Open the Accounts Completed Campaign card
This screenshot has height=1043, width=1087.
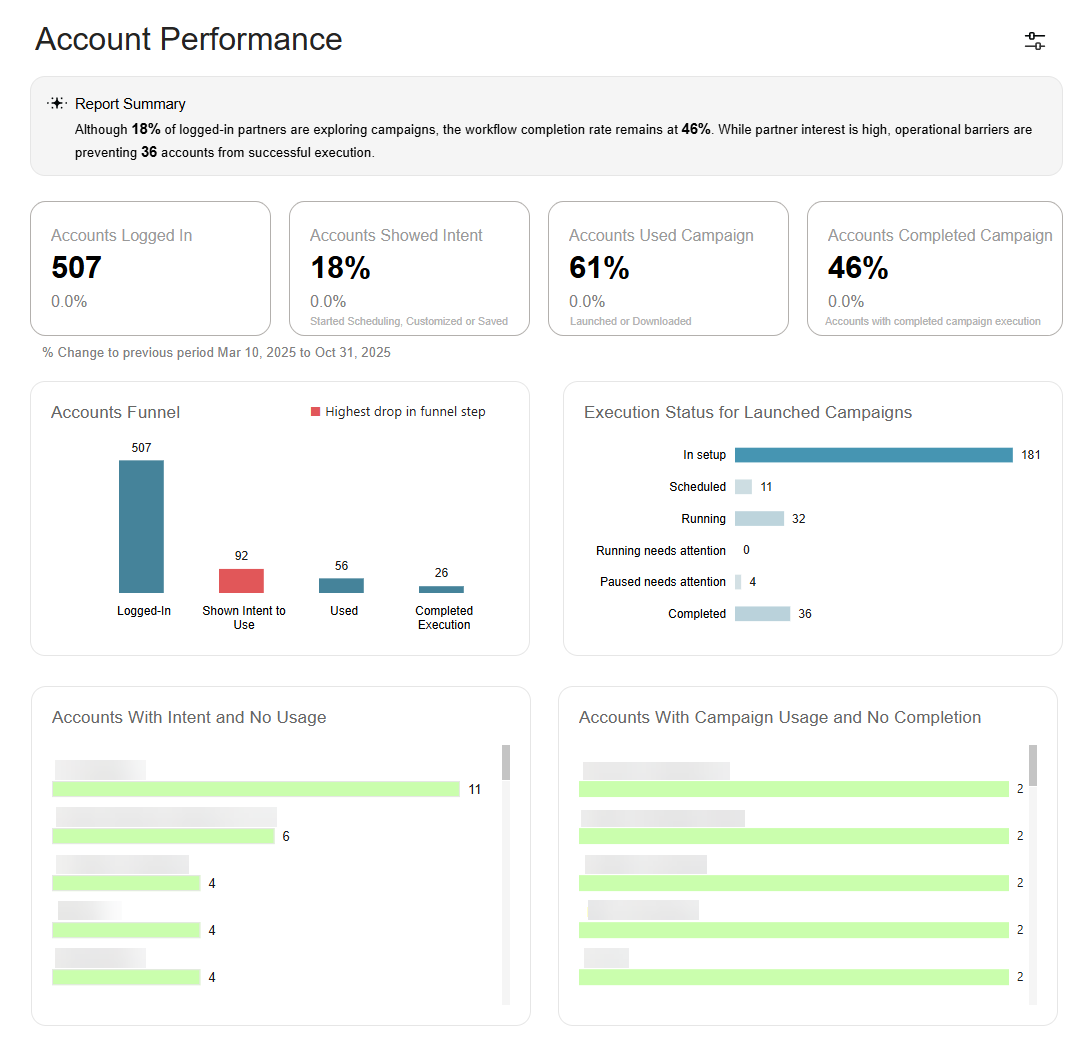point(934,269)
